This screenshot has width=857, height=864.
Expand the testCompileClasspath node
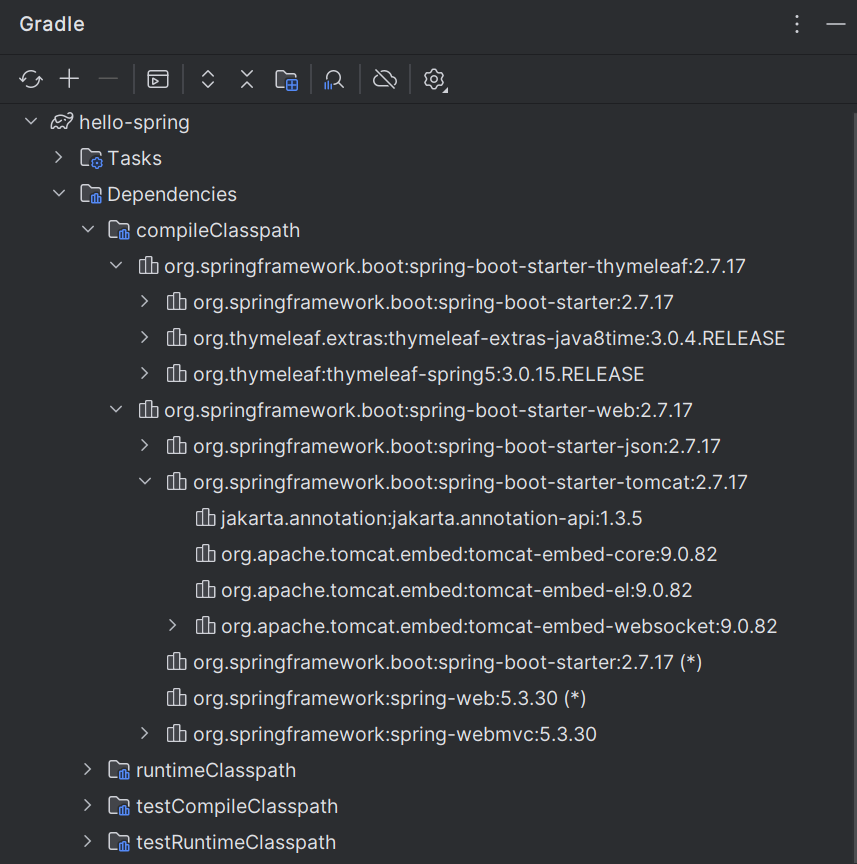pyautogui.click(x=88, y=806)
